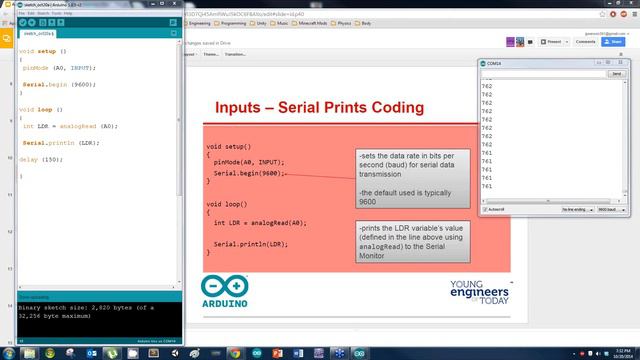The image size is (640, 360).
Task: Open the Music bookmarks folder
Action: coord(280,23)
